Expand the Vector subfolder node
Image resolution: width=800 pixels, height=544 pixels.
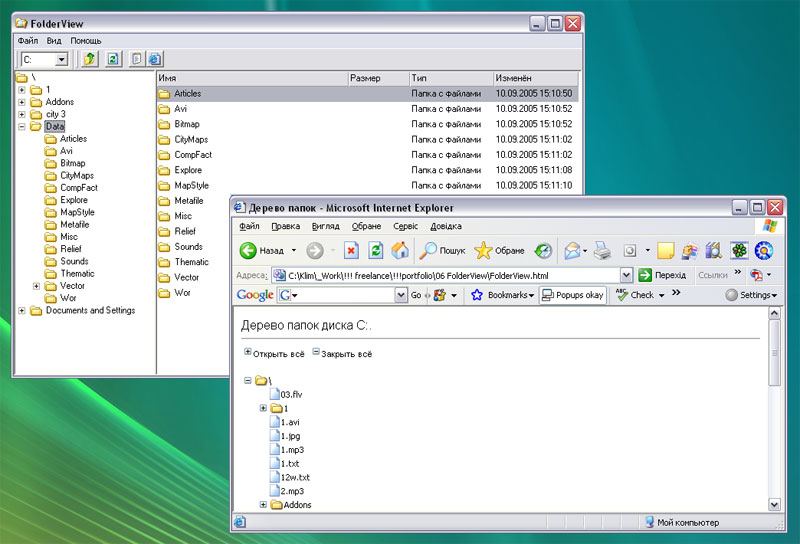click(36, 286)
